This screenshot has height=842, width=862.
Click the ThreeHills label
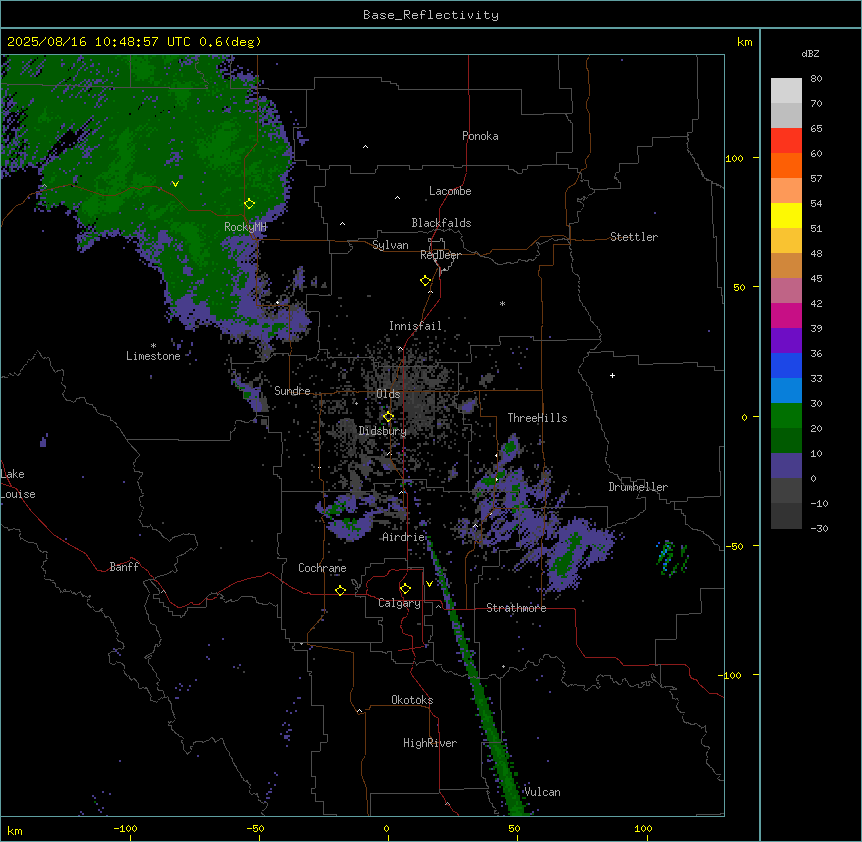click(537, 418)
